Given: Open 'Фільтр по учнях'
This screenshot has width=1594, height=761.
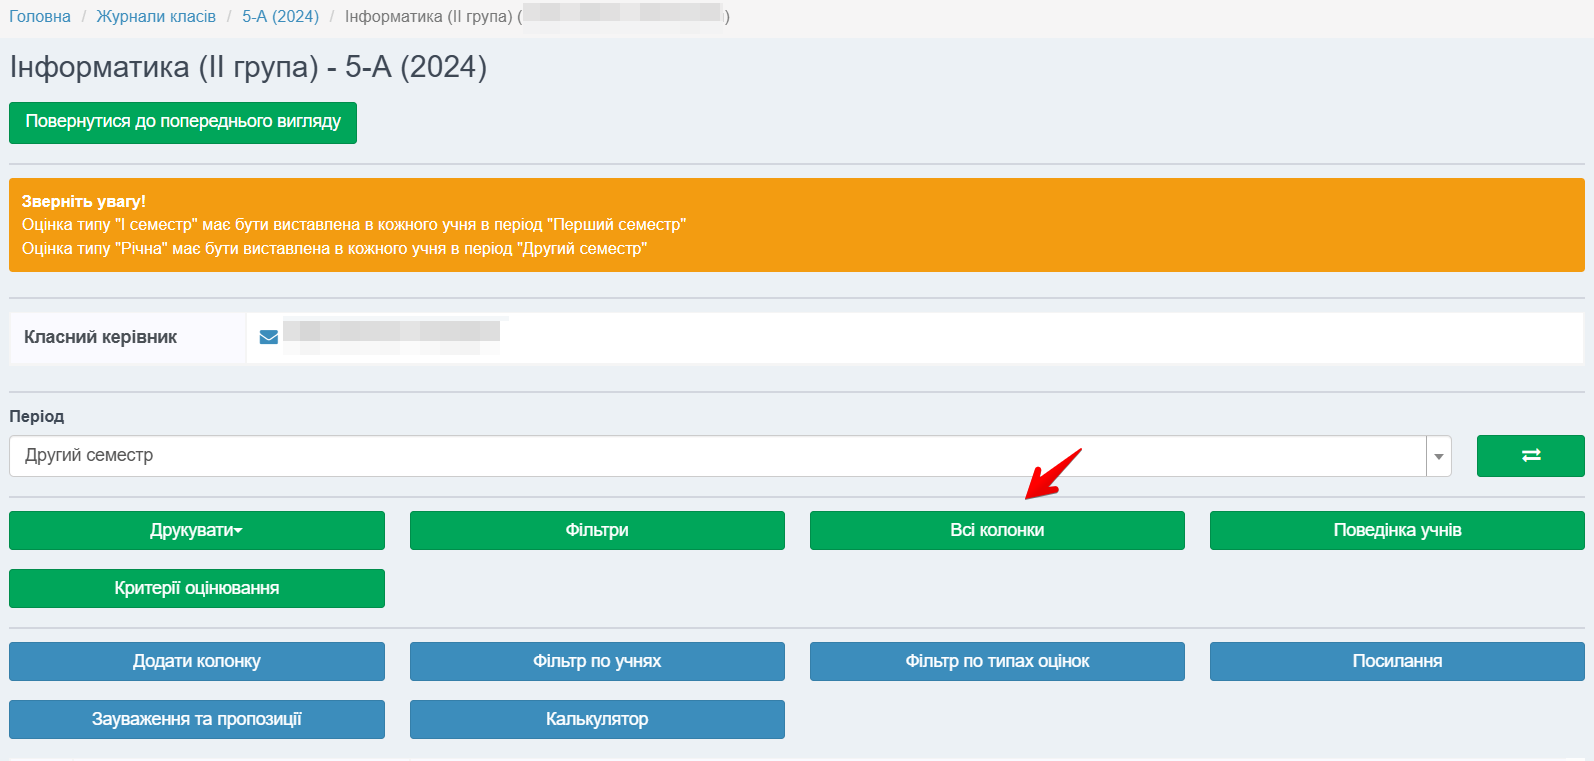Looking at the screenshot, I should tap(597, 661).
